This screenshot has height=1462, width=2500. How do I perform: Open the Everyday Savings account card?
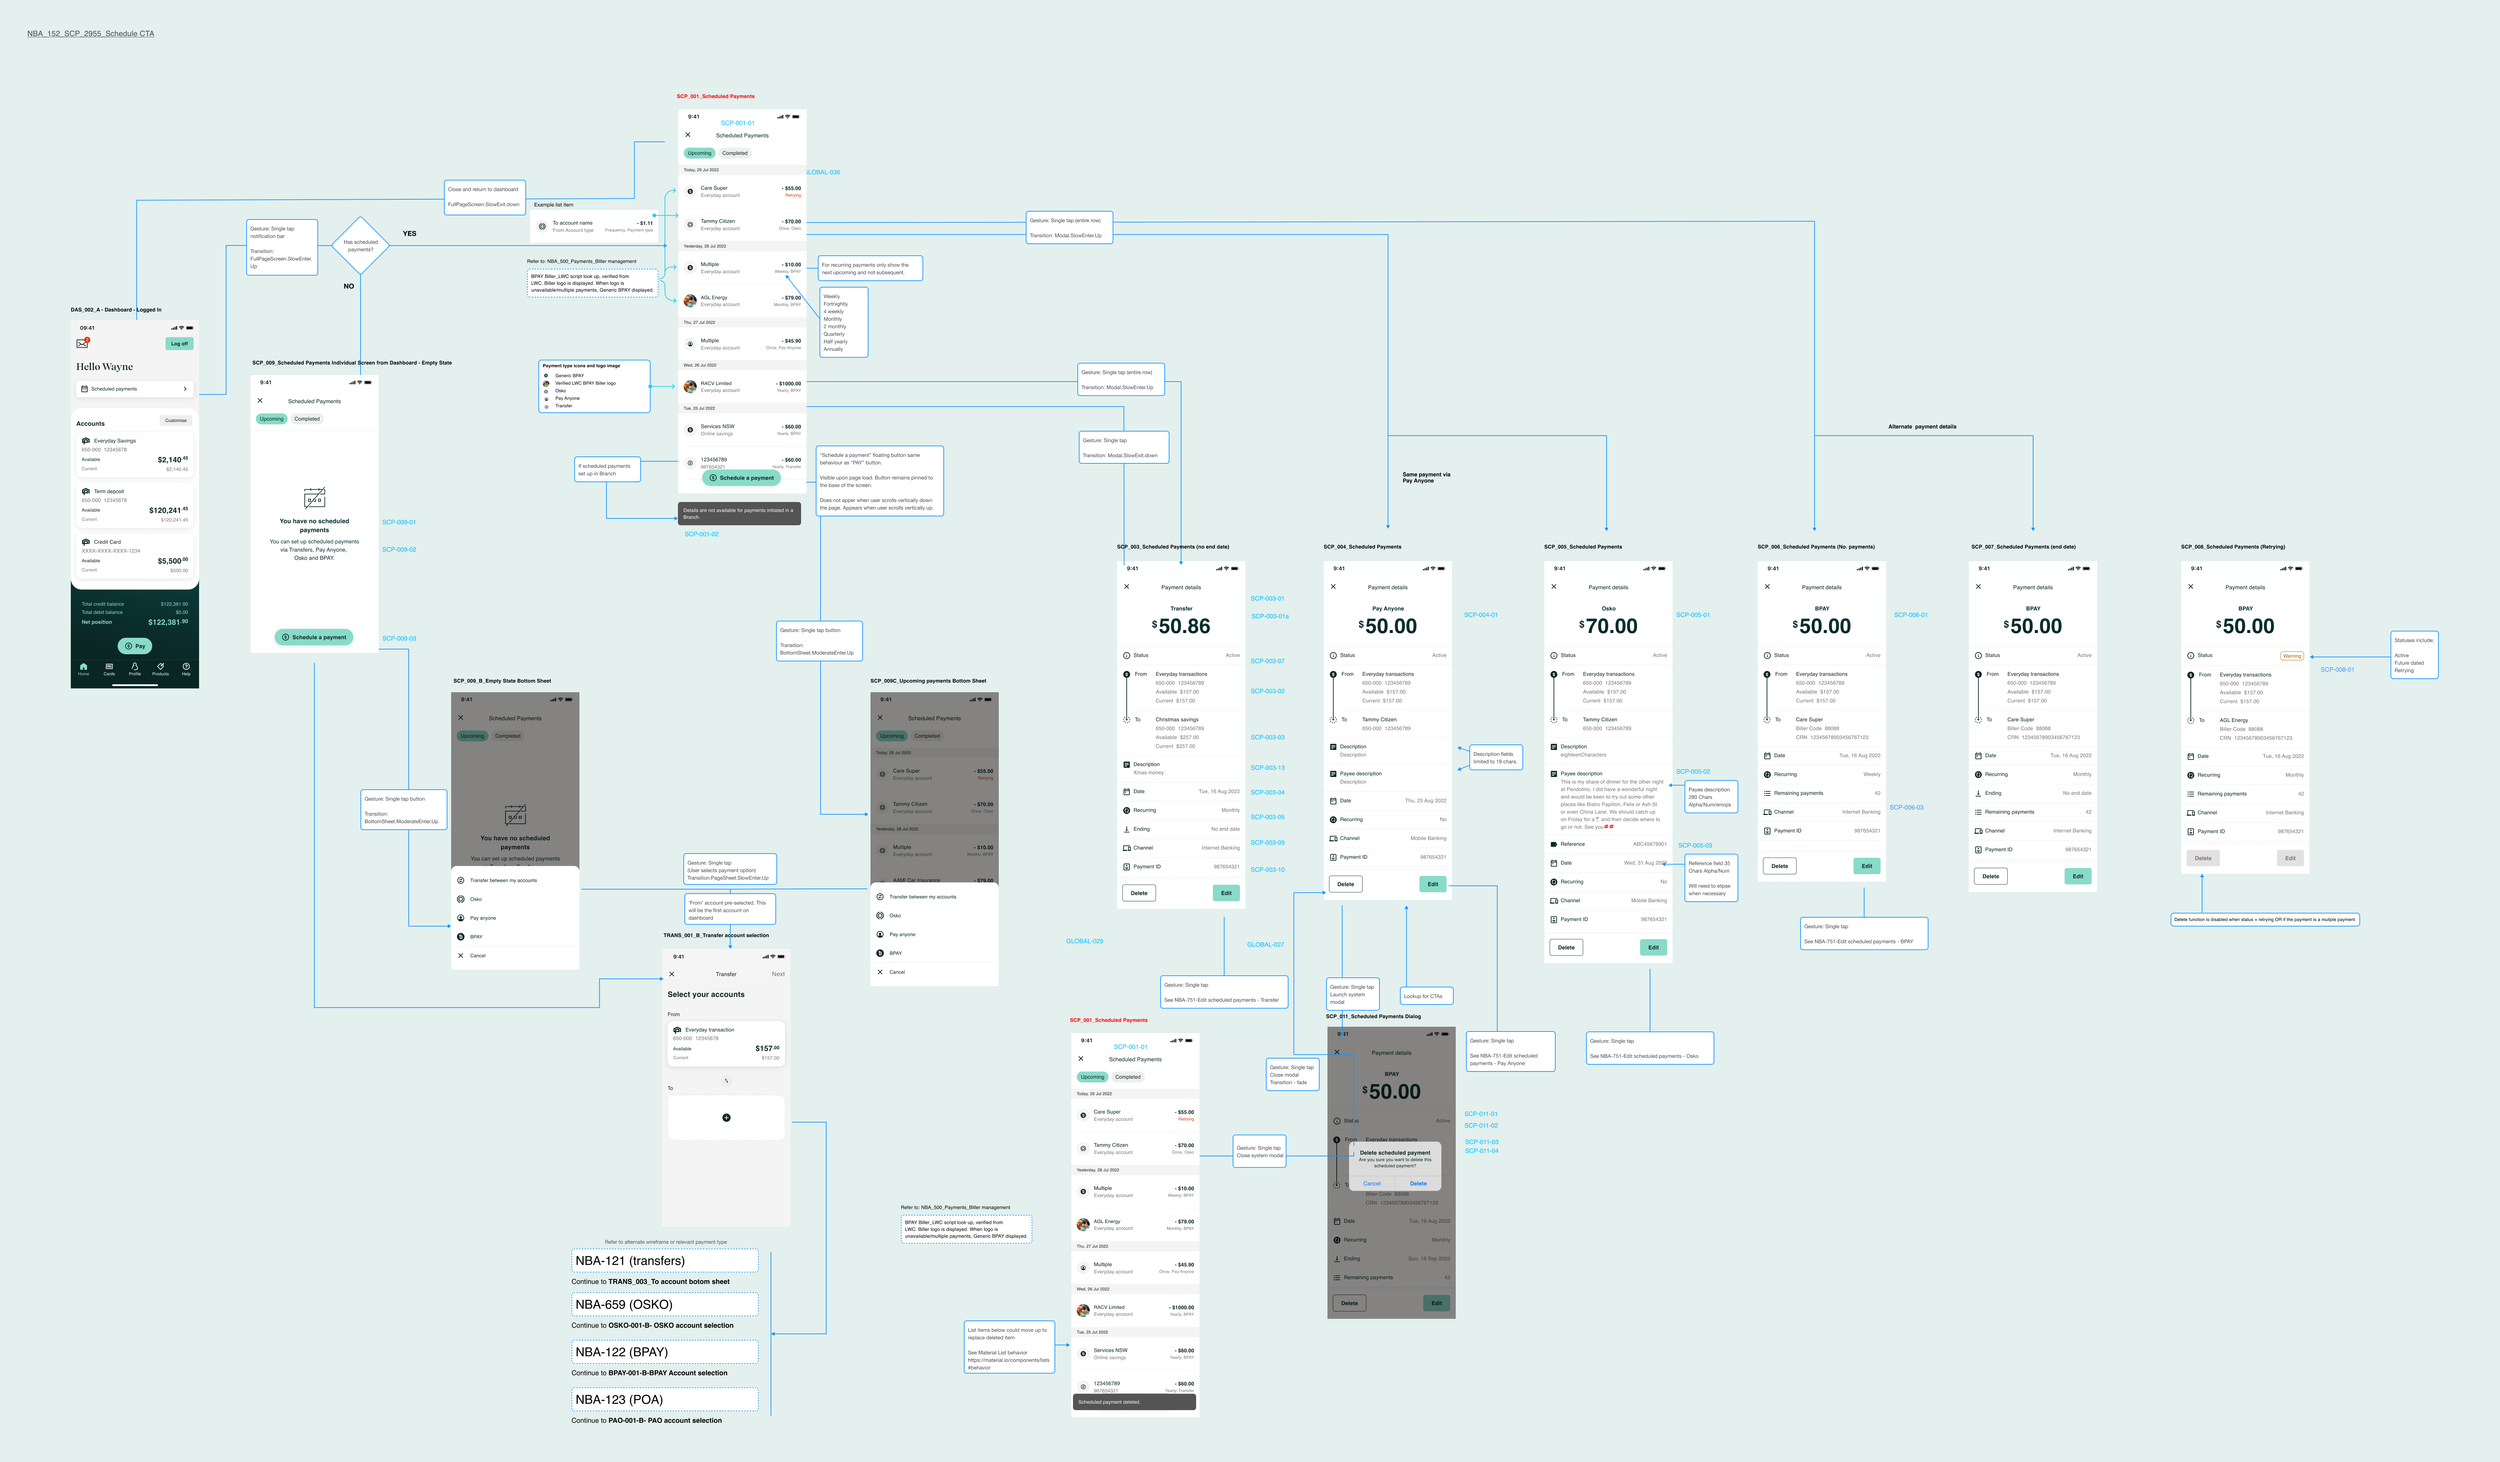pos(135,455)
